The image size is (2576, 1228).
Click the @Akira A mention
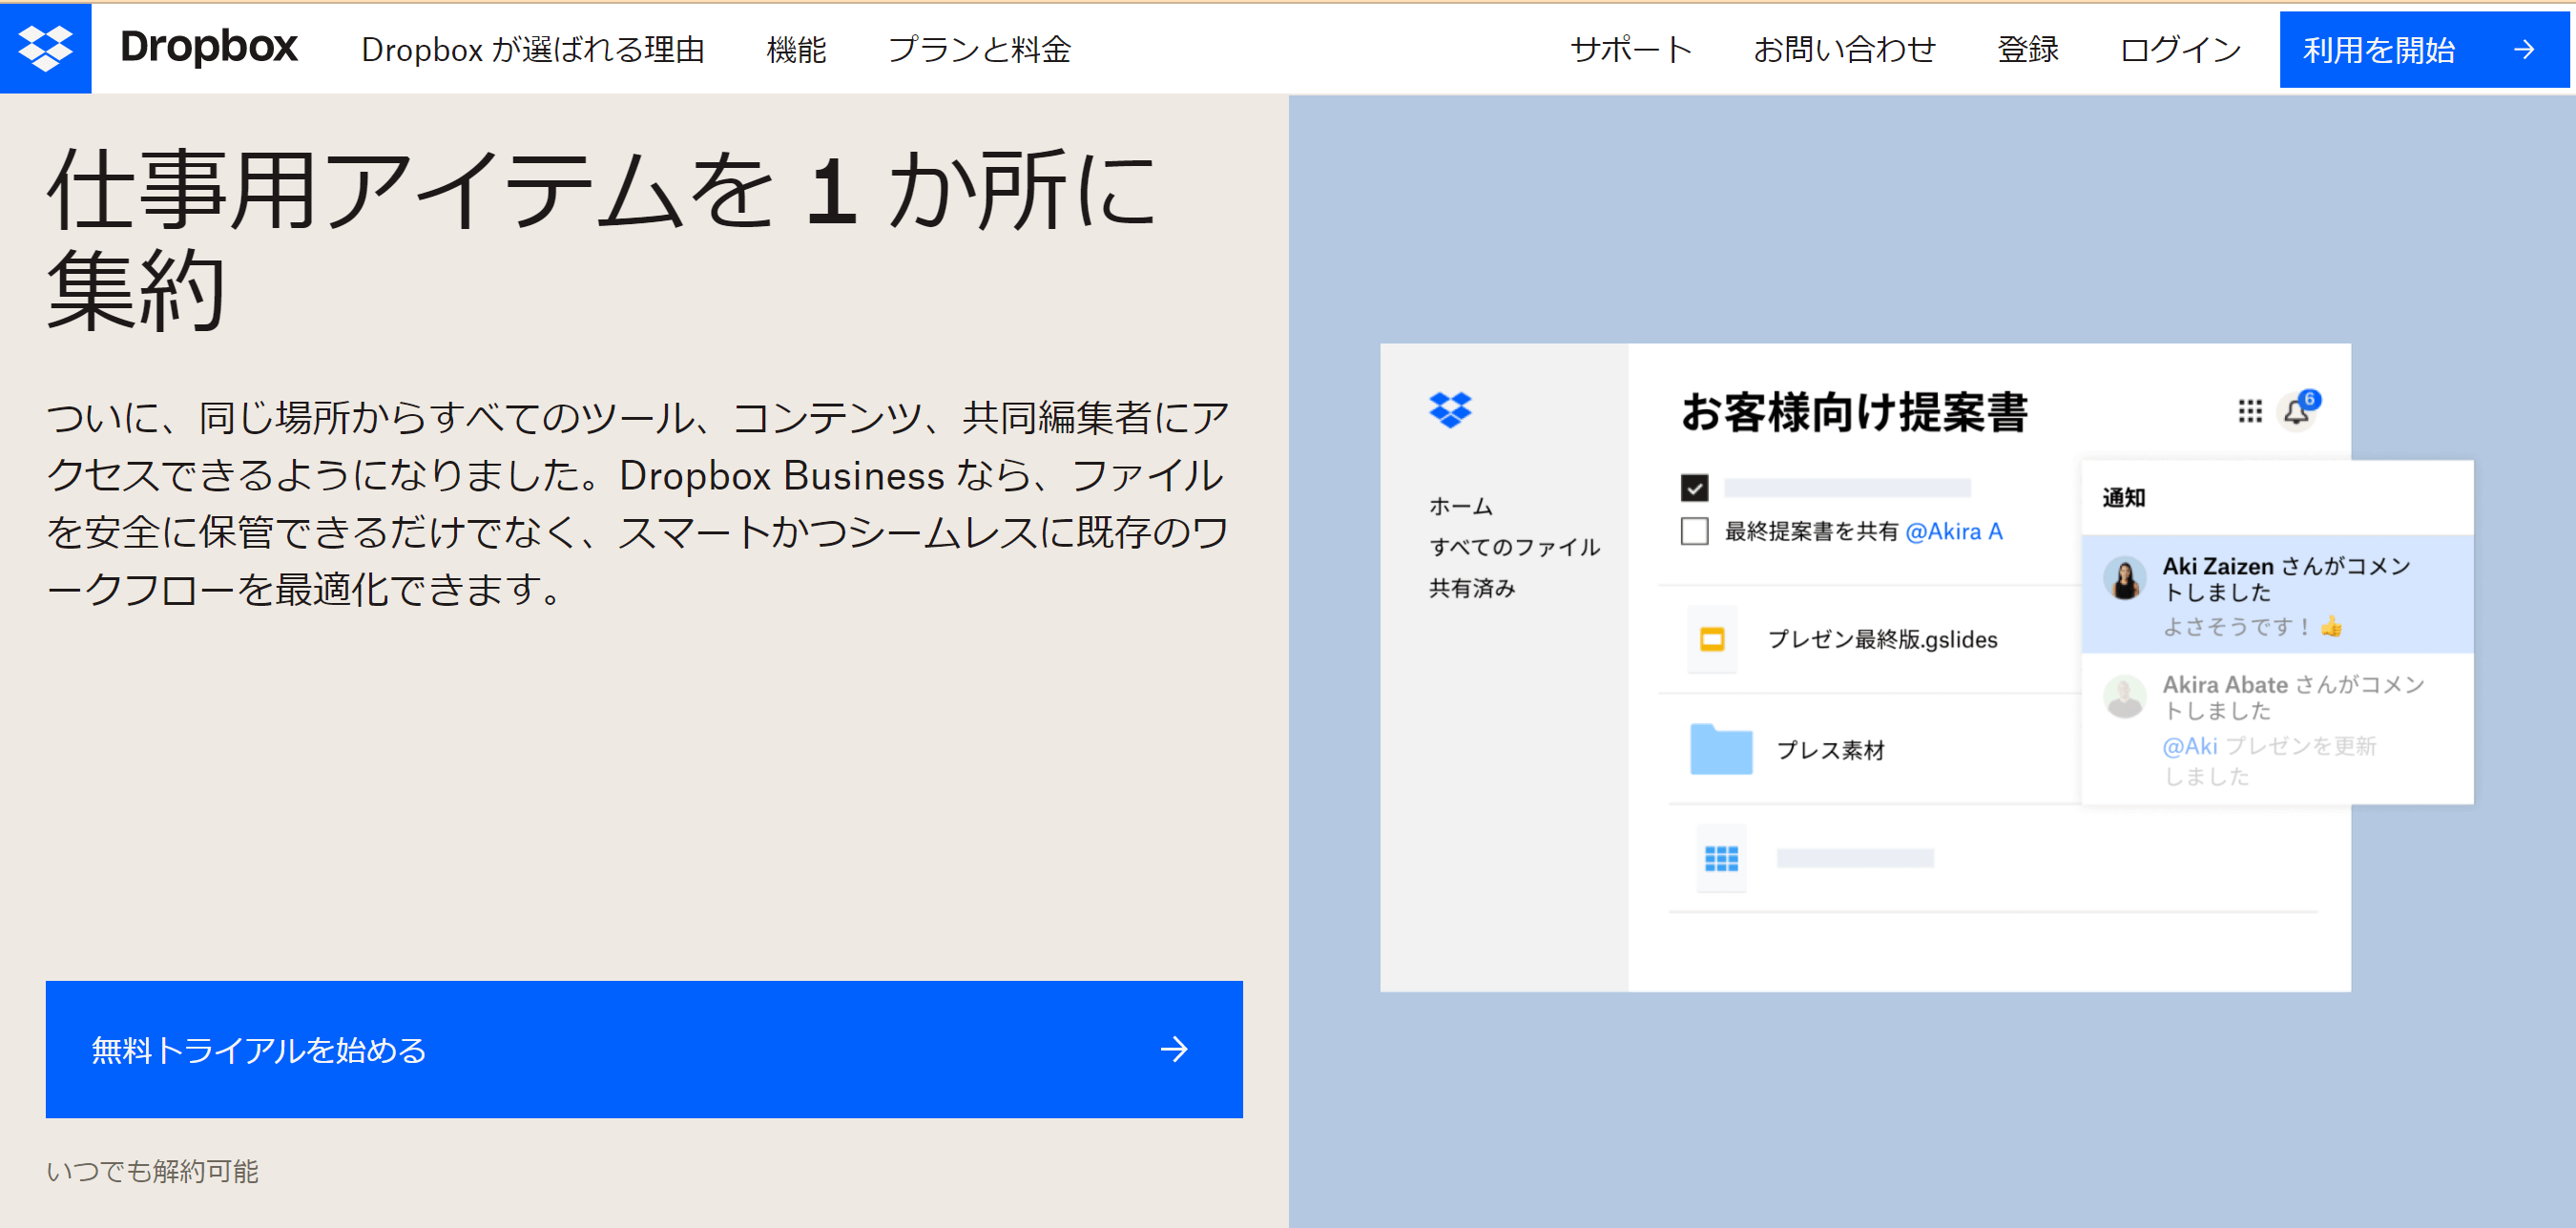tap(1953, 531)
